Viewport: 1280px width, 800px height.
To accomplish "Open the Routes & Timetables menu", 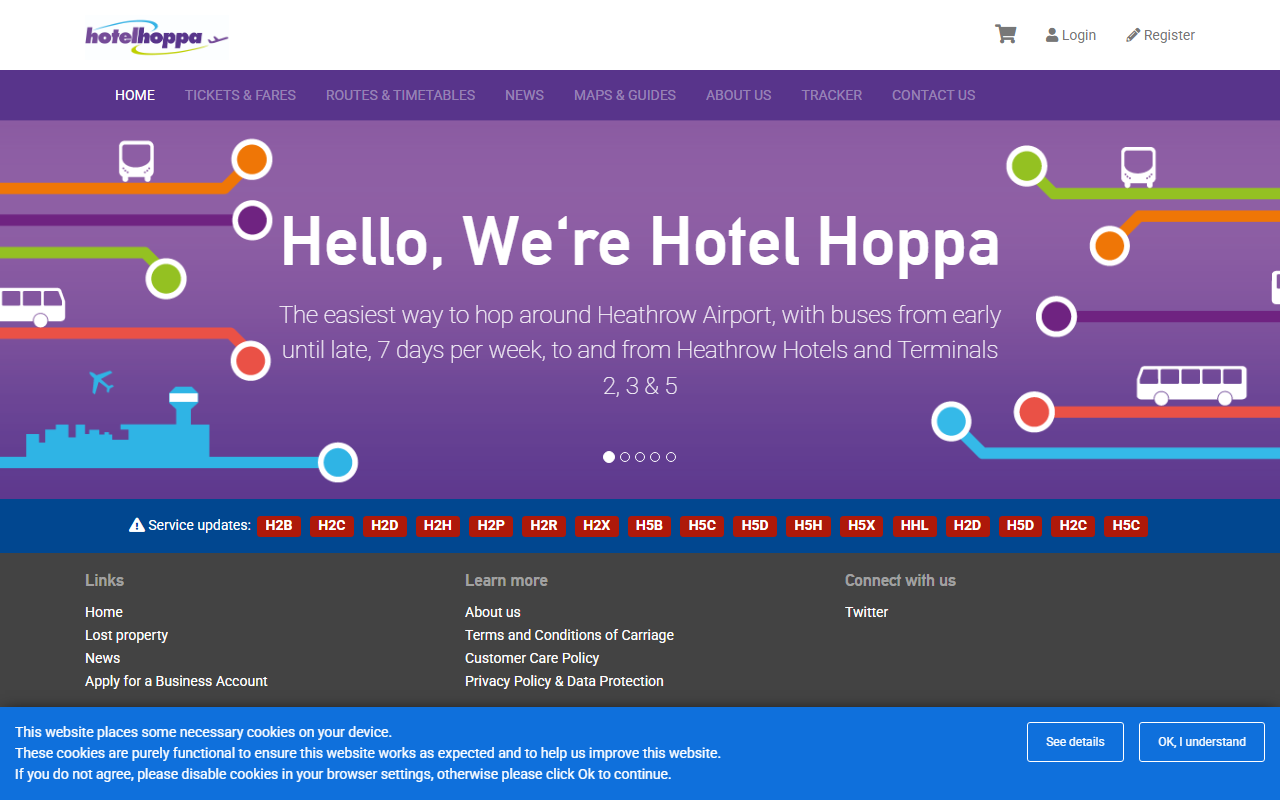I will coord(400,95).
